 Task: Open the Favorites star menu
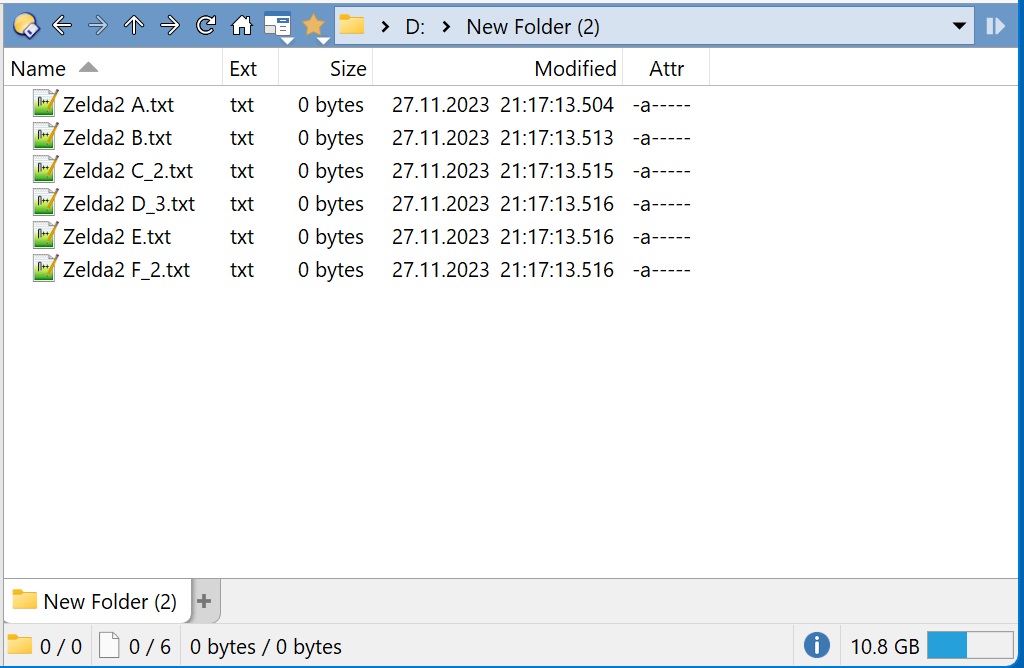313,25
